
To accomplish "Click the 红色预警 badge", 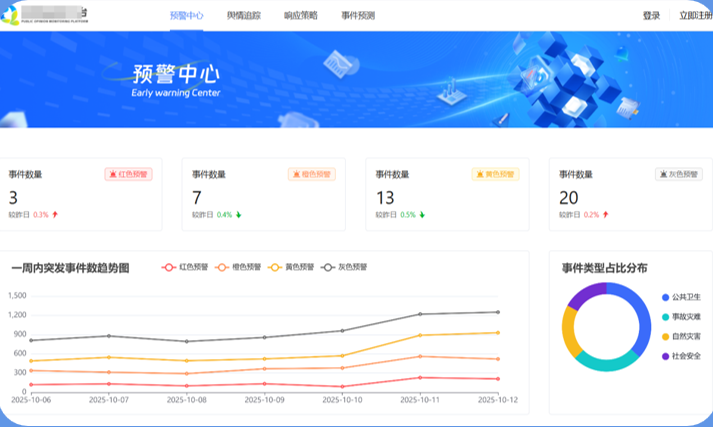I will (x=129, y=174).
